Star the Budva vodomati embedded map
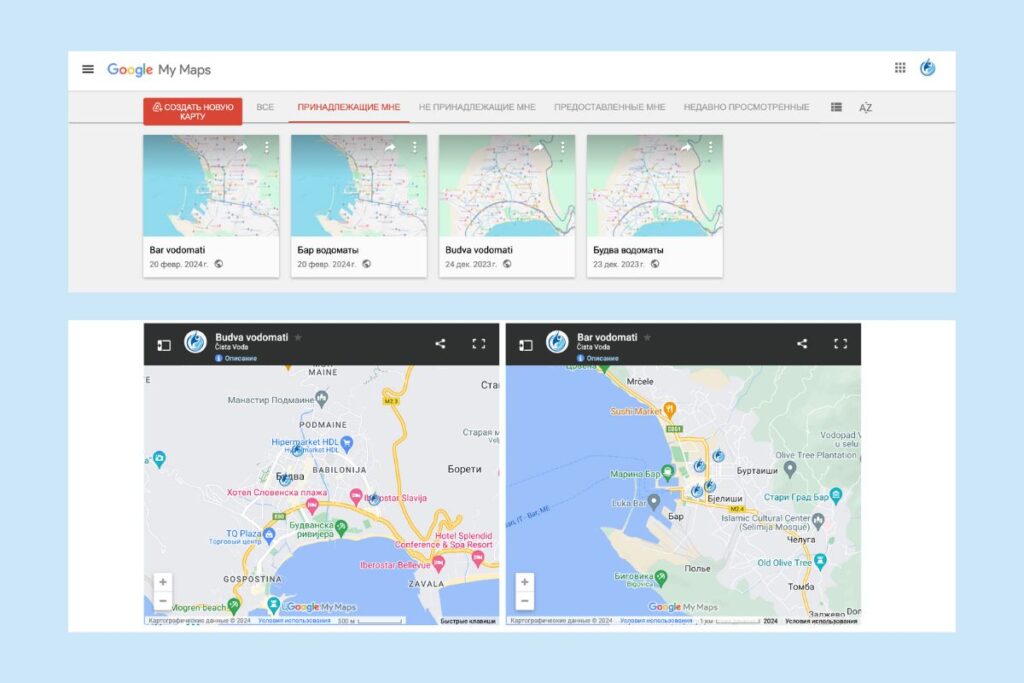1024x683 pixels. (298, 338)
